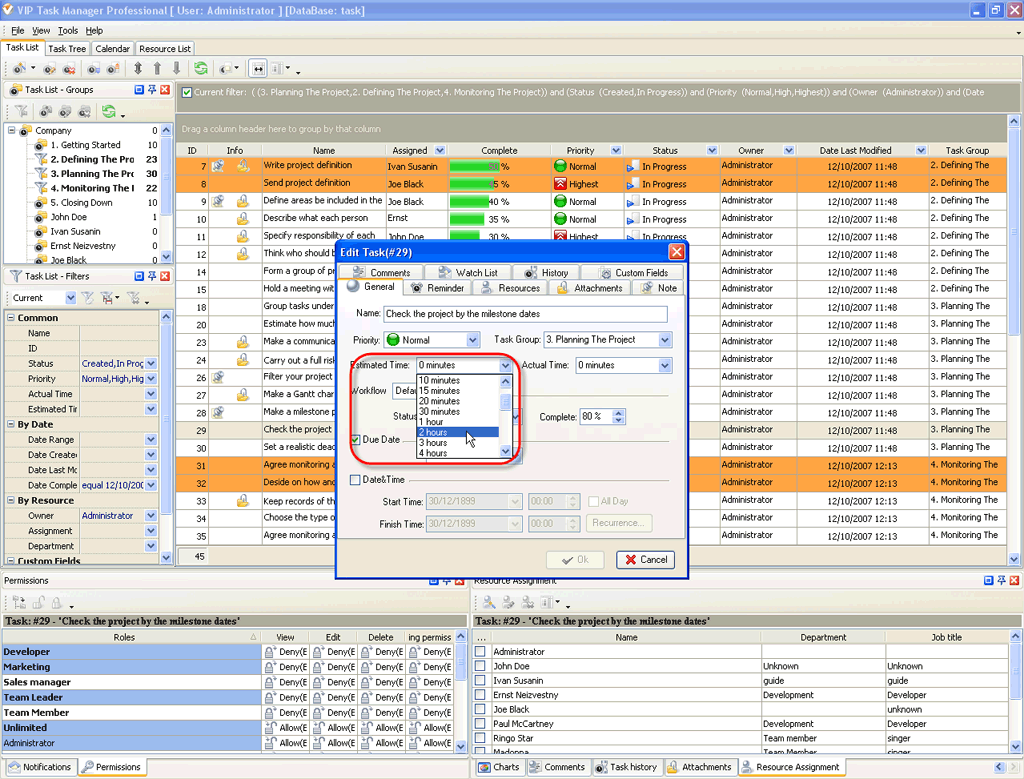
Task: Check the Joe Black resource checkbox
Action: pos(481,708)
